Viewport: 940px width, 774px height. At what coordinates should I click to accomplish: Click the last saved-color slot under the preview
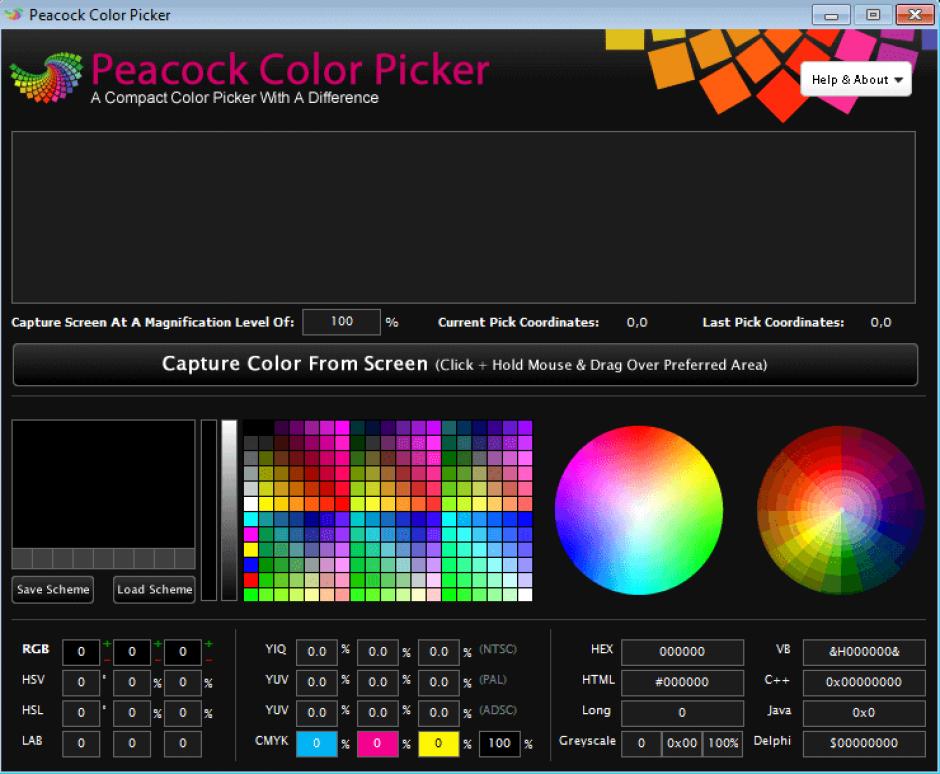tap(185, 558)
